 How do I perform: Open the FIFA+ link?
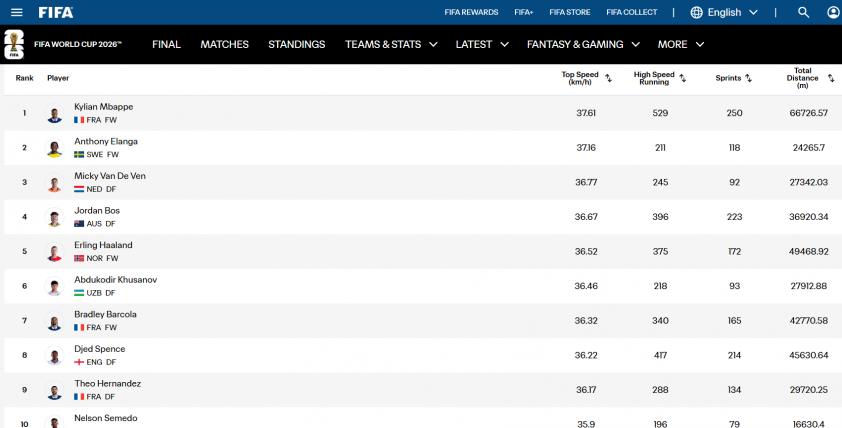coord(524,12)
